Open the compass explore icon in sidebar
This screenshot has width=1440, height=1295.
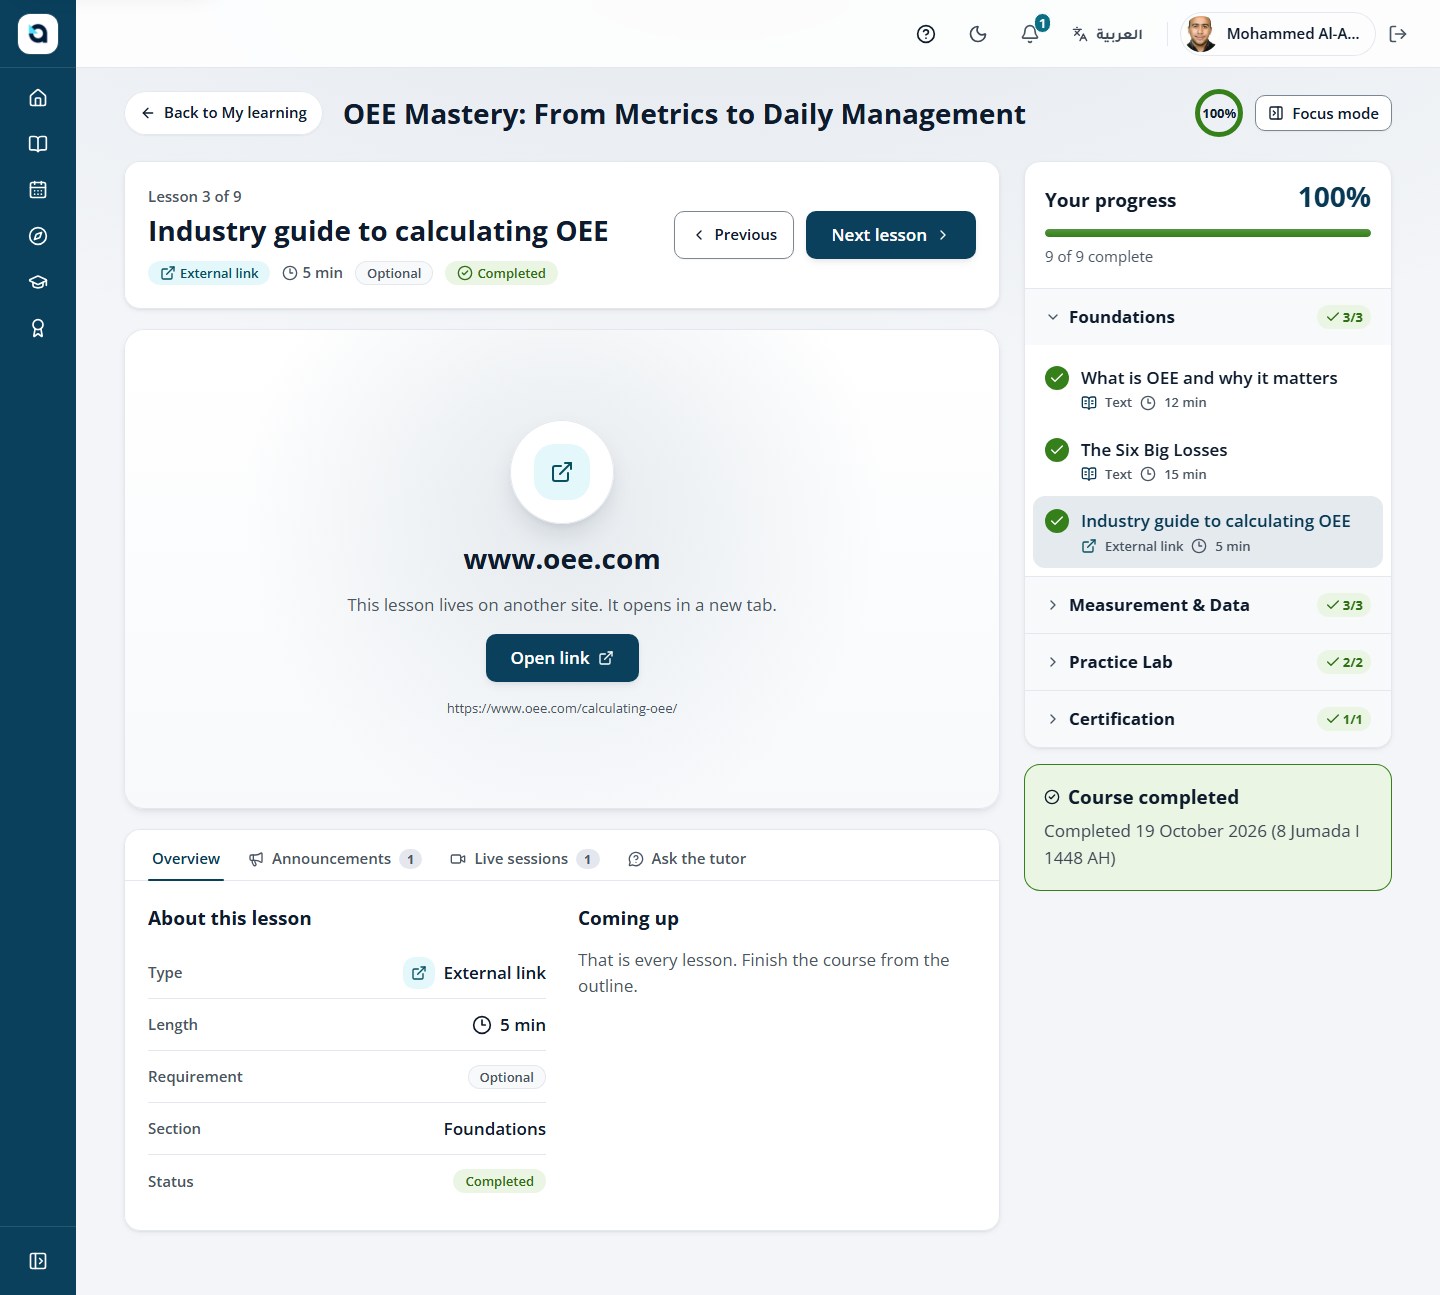click(38, 236)
